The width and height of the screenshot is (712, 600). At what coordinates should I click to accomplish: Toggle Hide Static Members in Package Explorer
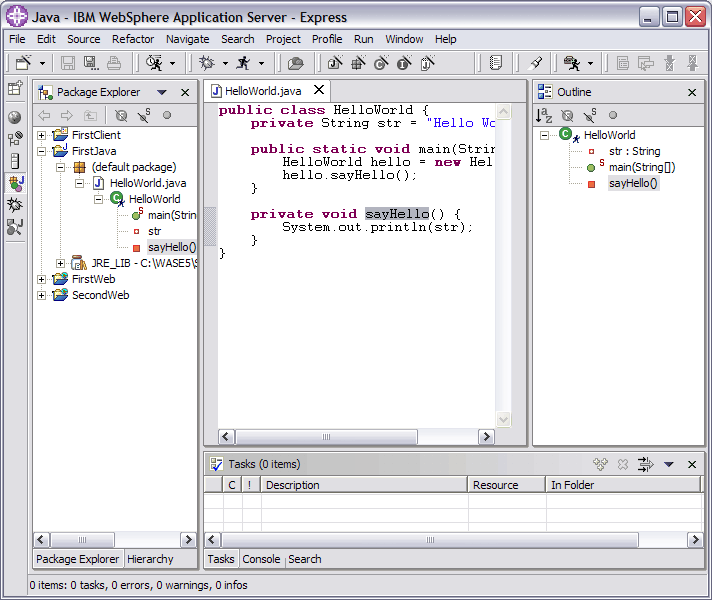click(x=144, y=115)
